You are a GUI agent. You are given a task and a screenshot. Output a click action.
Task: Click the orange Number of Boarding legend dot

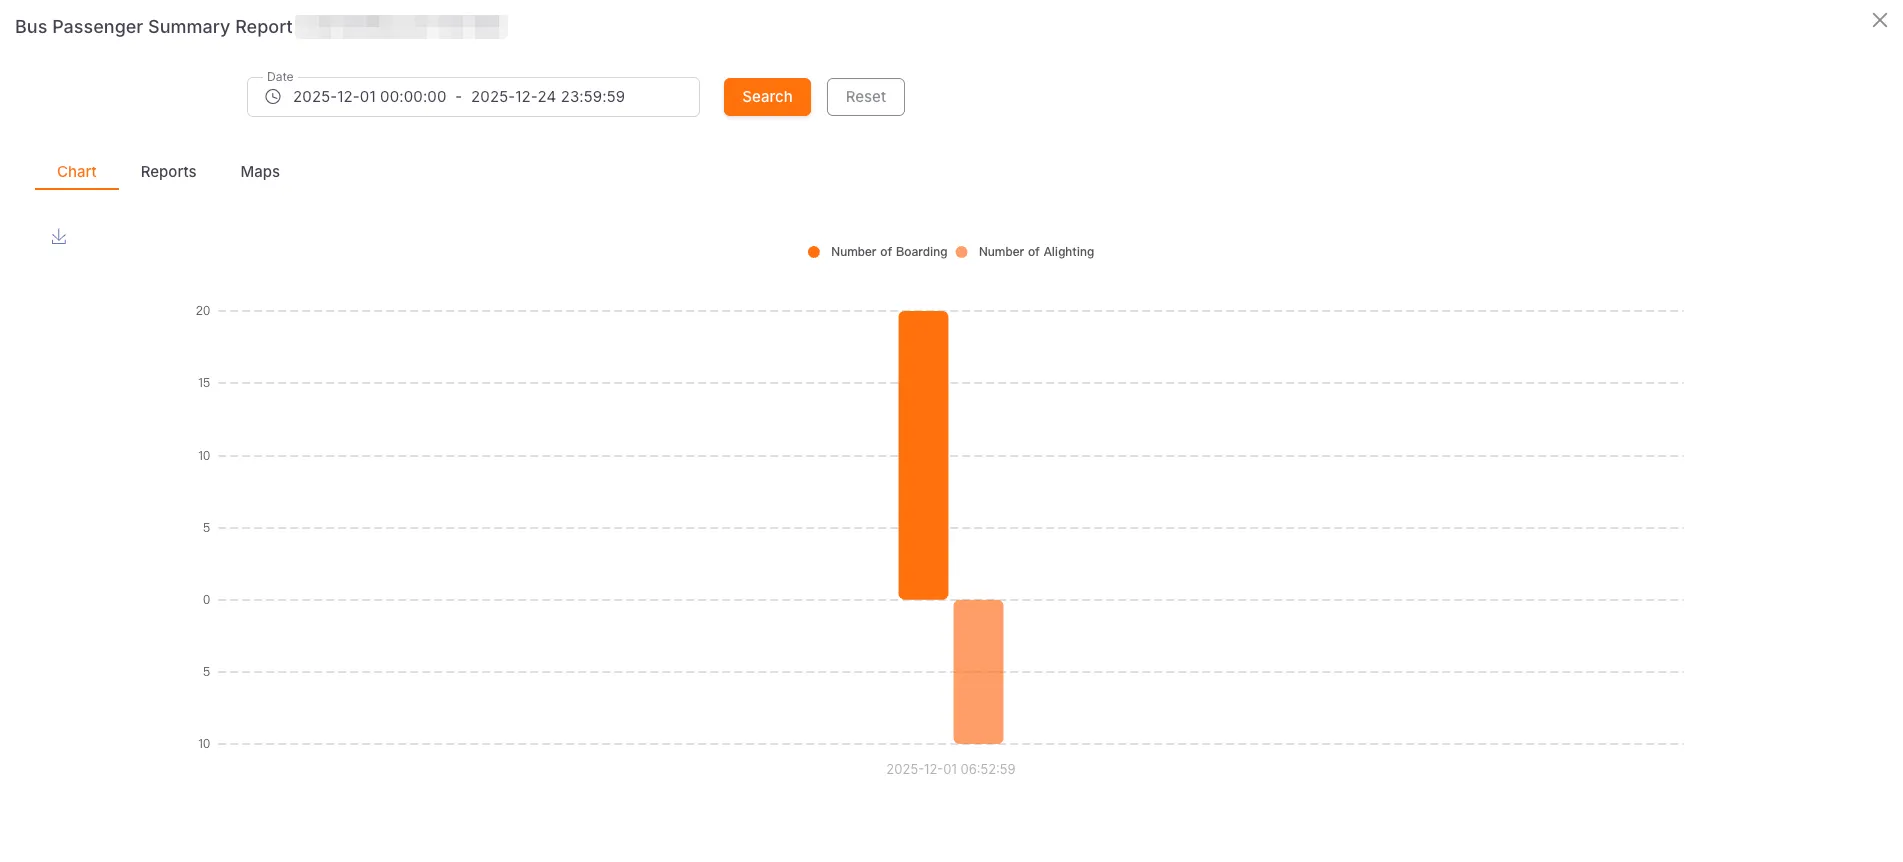(813, 252)
